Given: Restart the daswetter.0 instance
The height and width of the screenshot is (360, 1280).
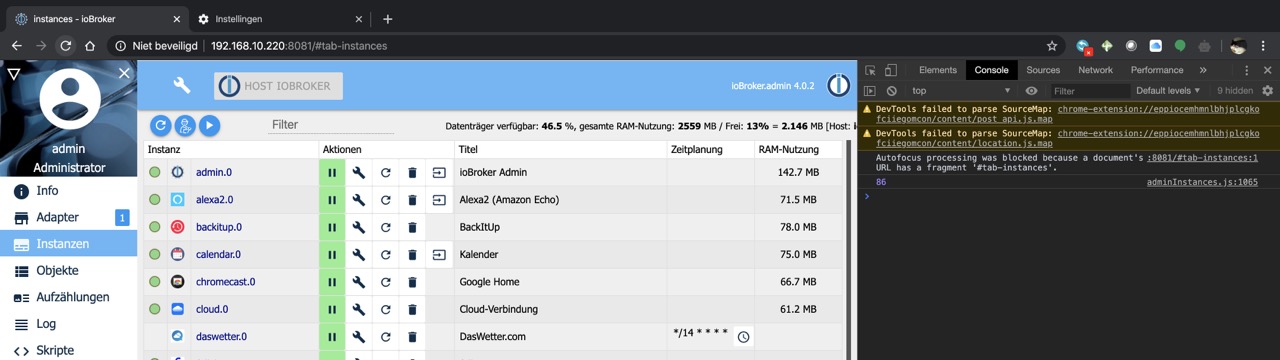Looking at the screenshot, I should pos(386,337).
